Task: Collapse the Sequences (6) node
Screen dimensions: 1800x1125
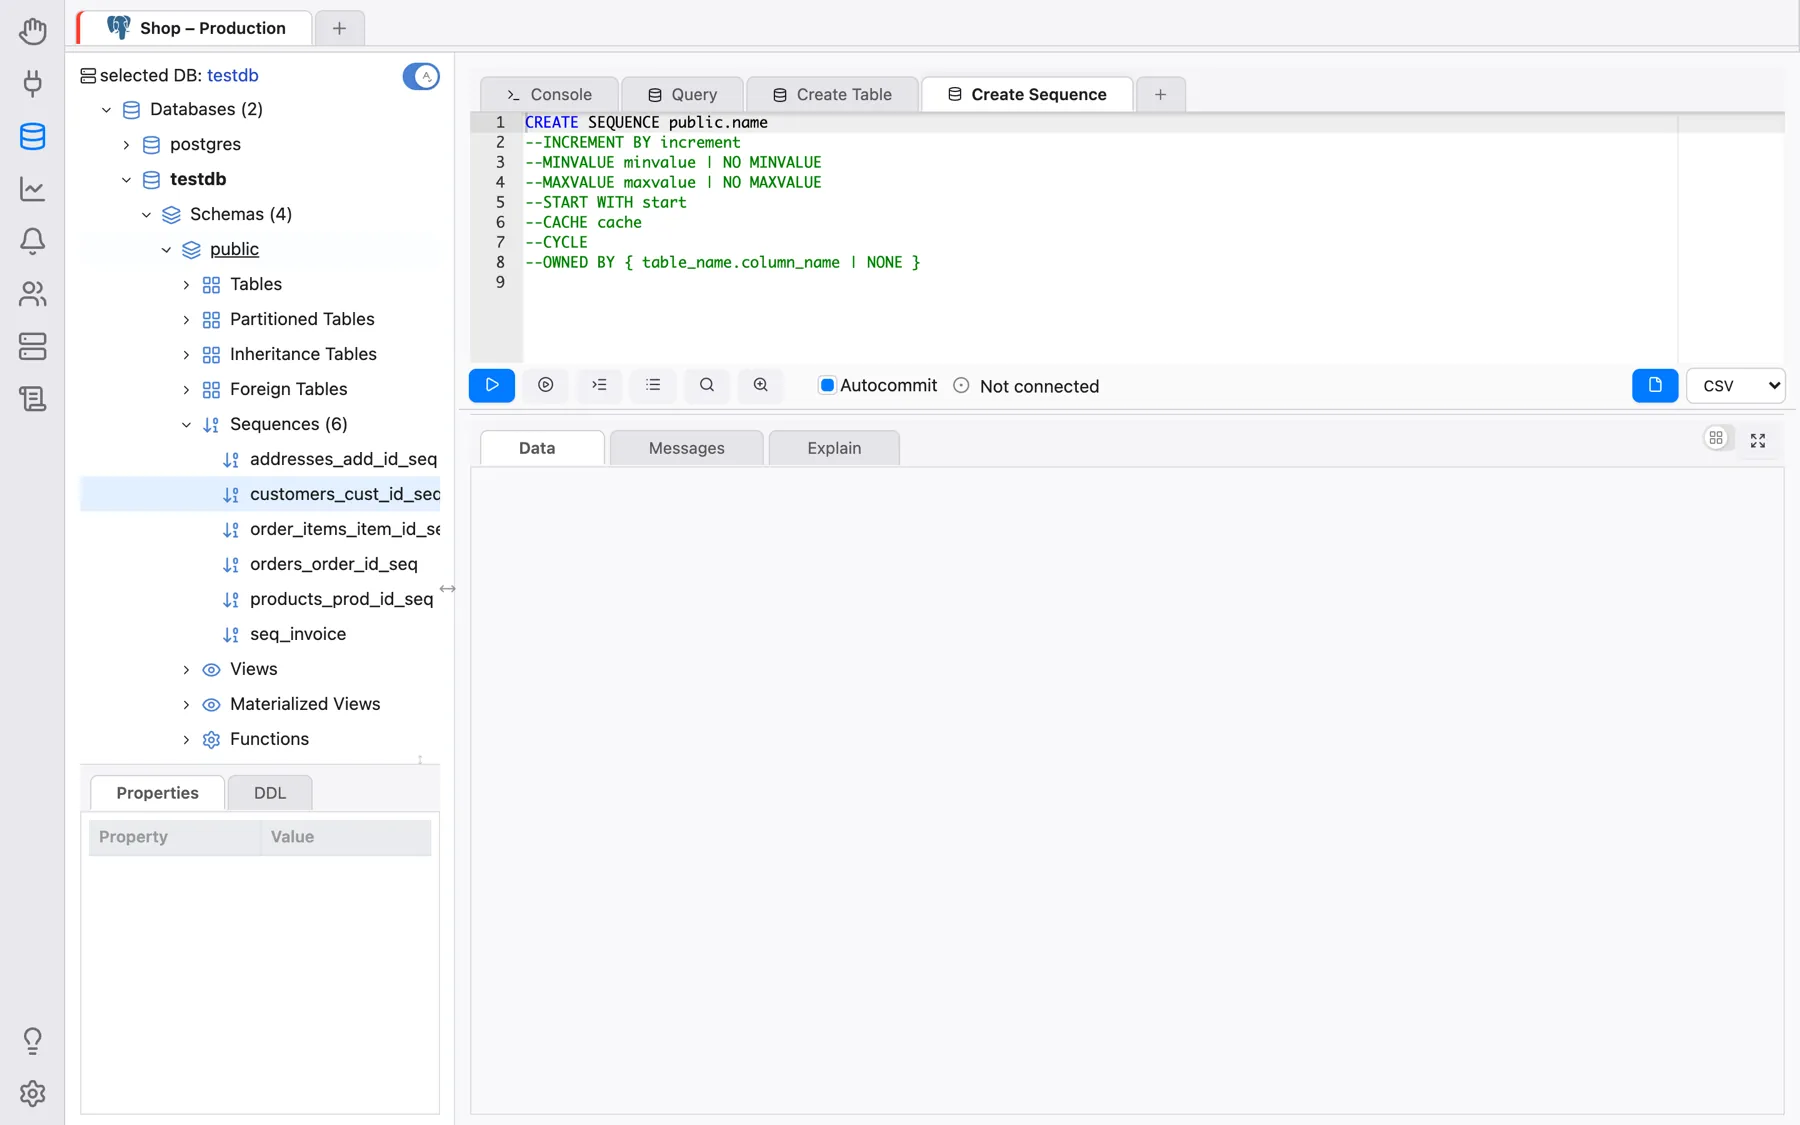Action: tap(186, 425)
